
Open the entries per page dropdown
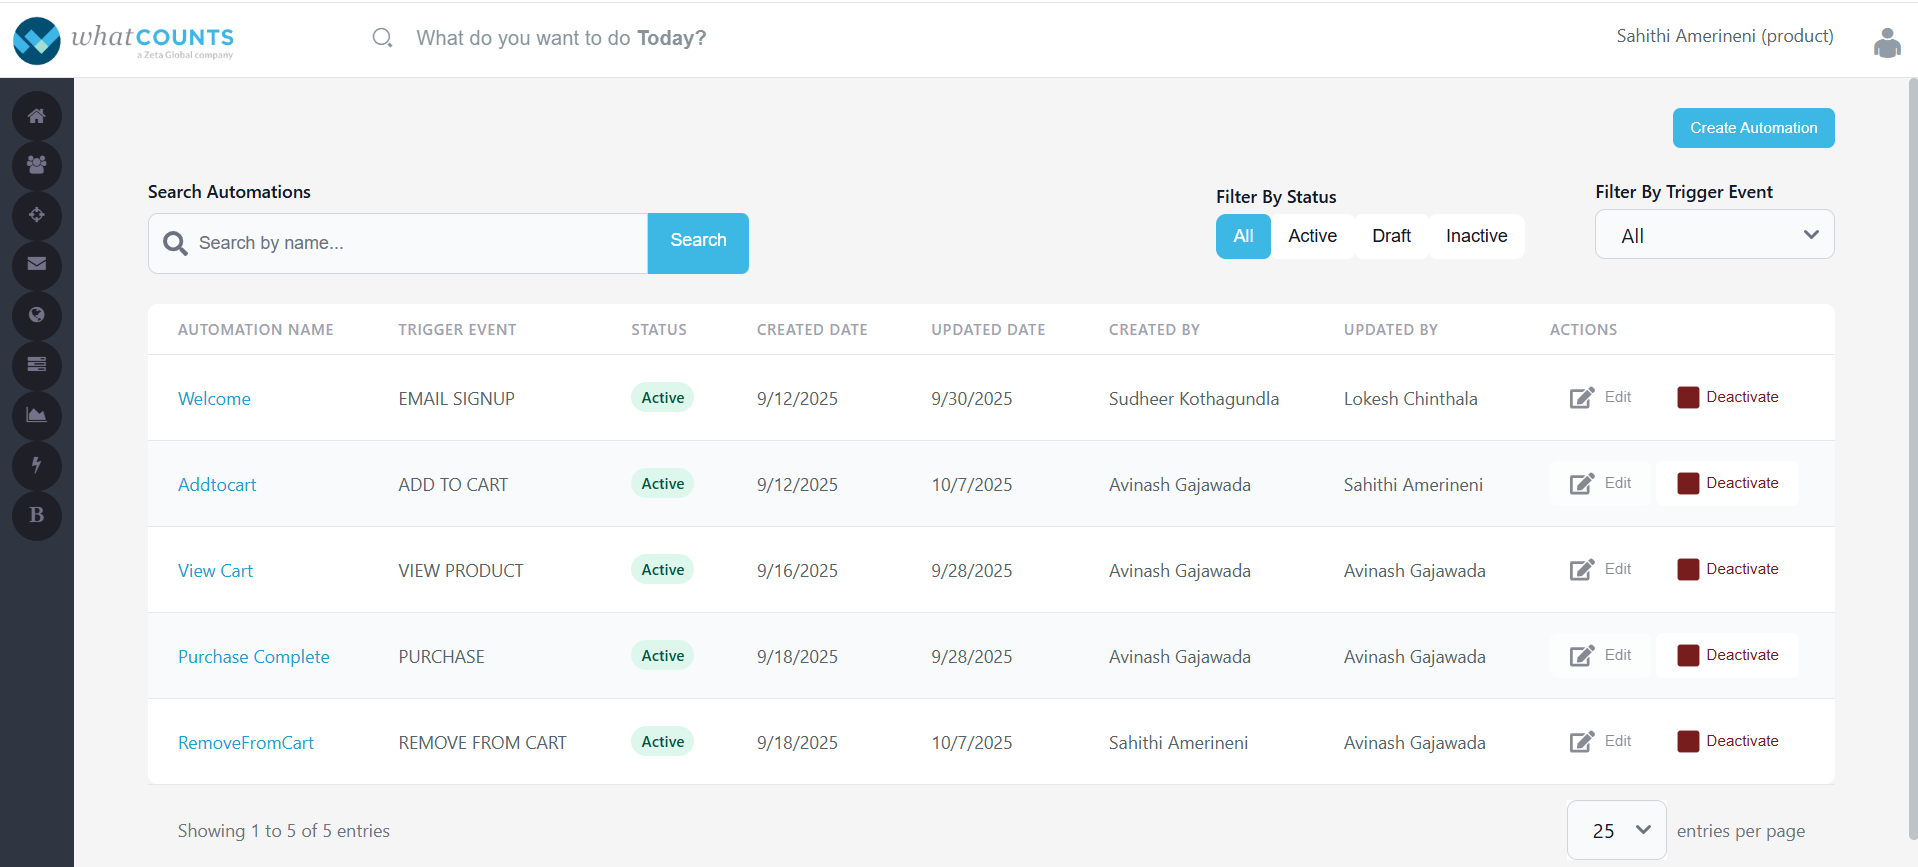1616,830
